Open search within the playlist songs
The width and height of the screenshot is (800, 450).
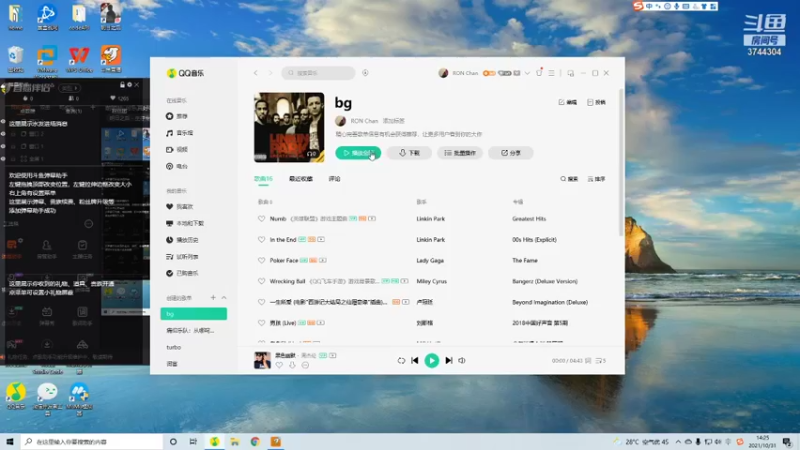(569, 179)
